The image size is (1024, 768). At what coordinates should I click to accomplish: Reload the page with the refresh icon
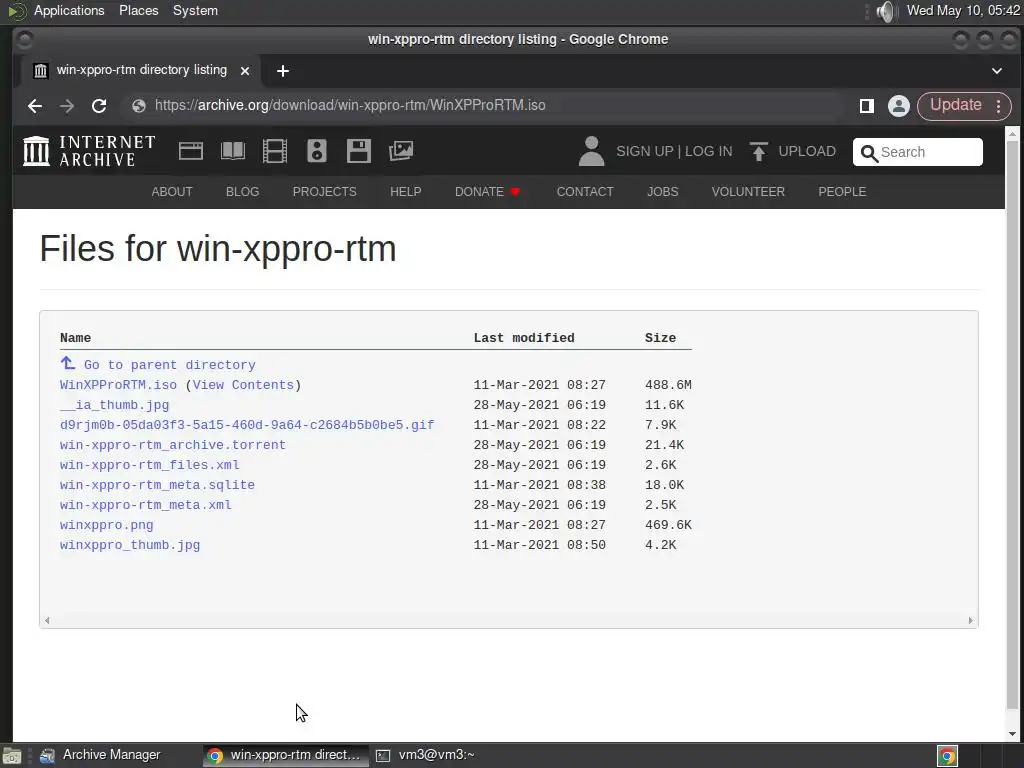click(99, 106)
